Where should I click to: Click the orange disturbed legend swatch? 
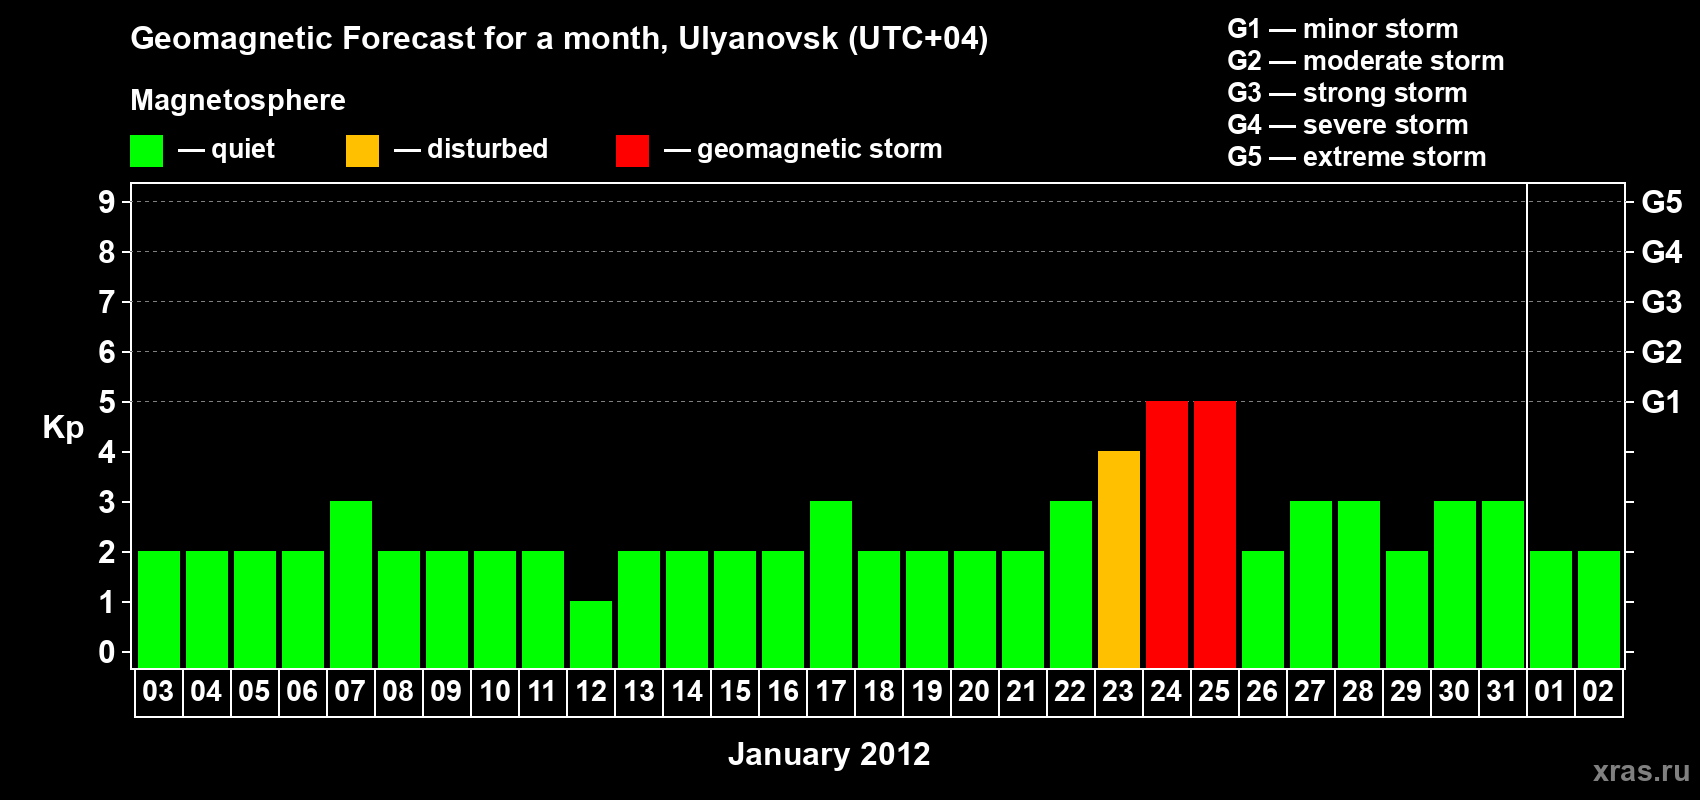[x=362, y=151]
